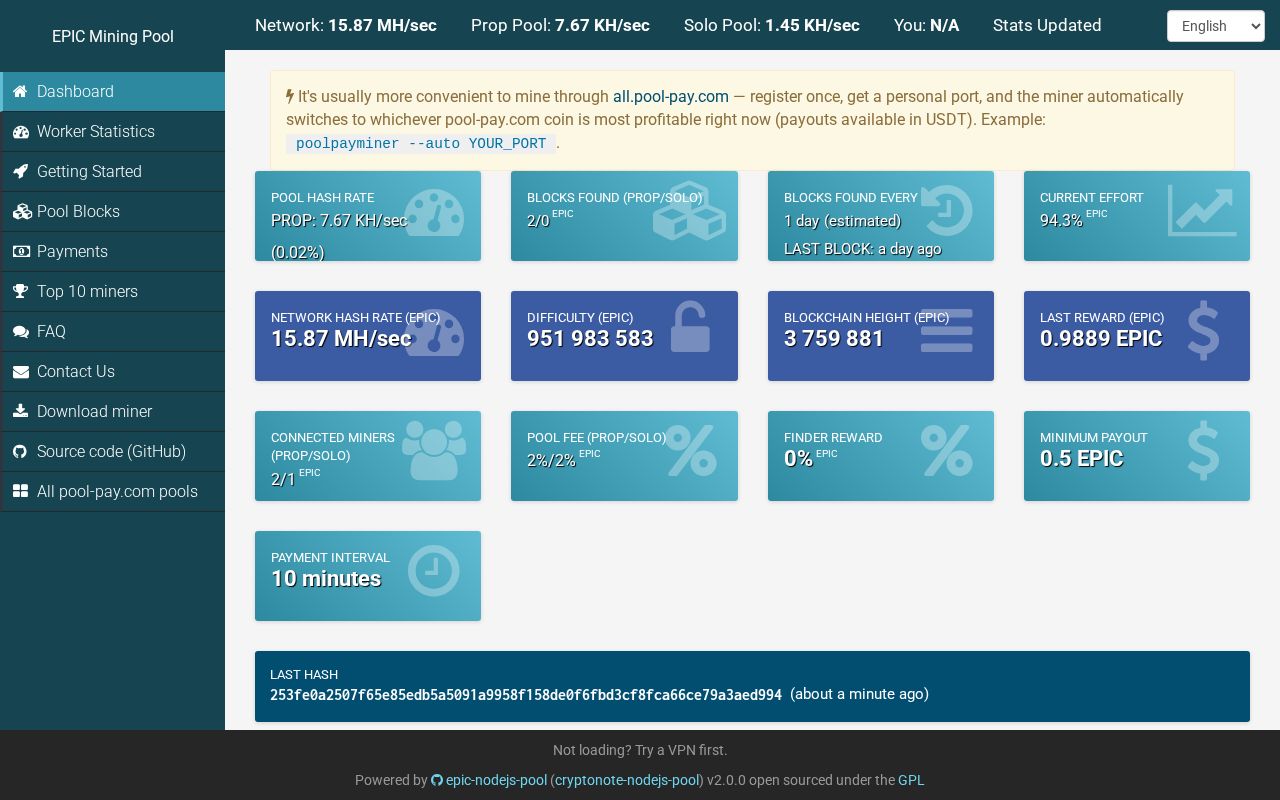Click the Pool Blocks cubes icon

click(x=21, y=212)
